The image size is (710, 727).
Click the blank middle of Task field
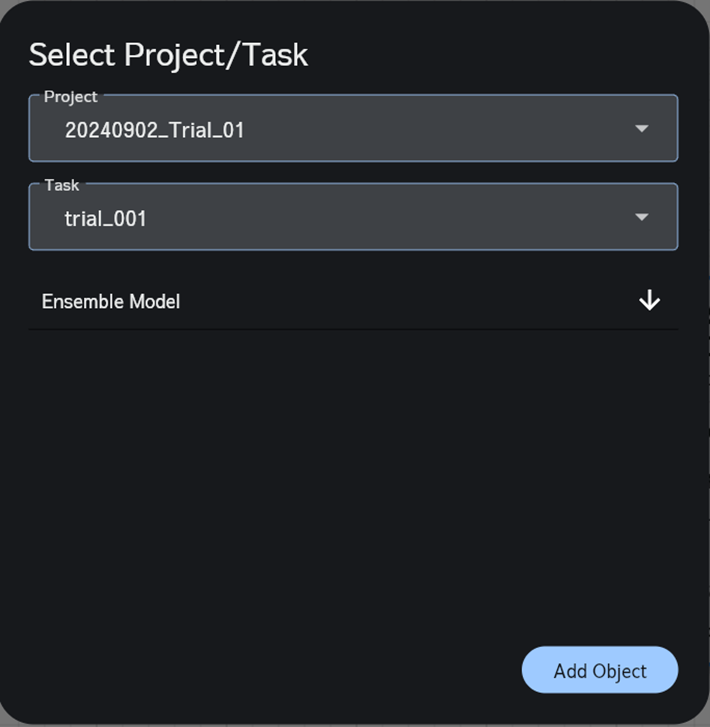pyautogui.click(x=400, y=218)
